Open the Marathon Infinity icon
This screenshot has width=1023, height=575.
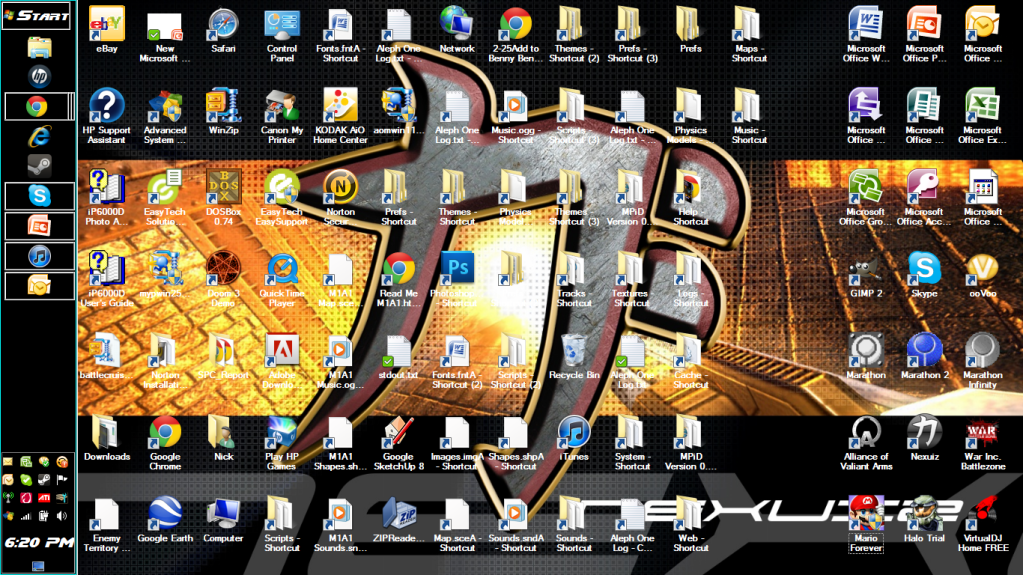coord(983,360)
